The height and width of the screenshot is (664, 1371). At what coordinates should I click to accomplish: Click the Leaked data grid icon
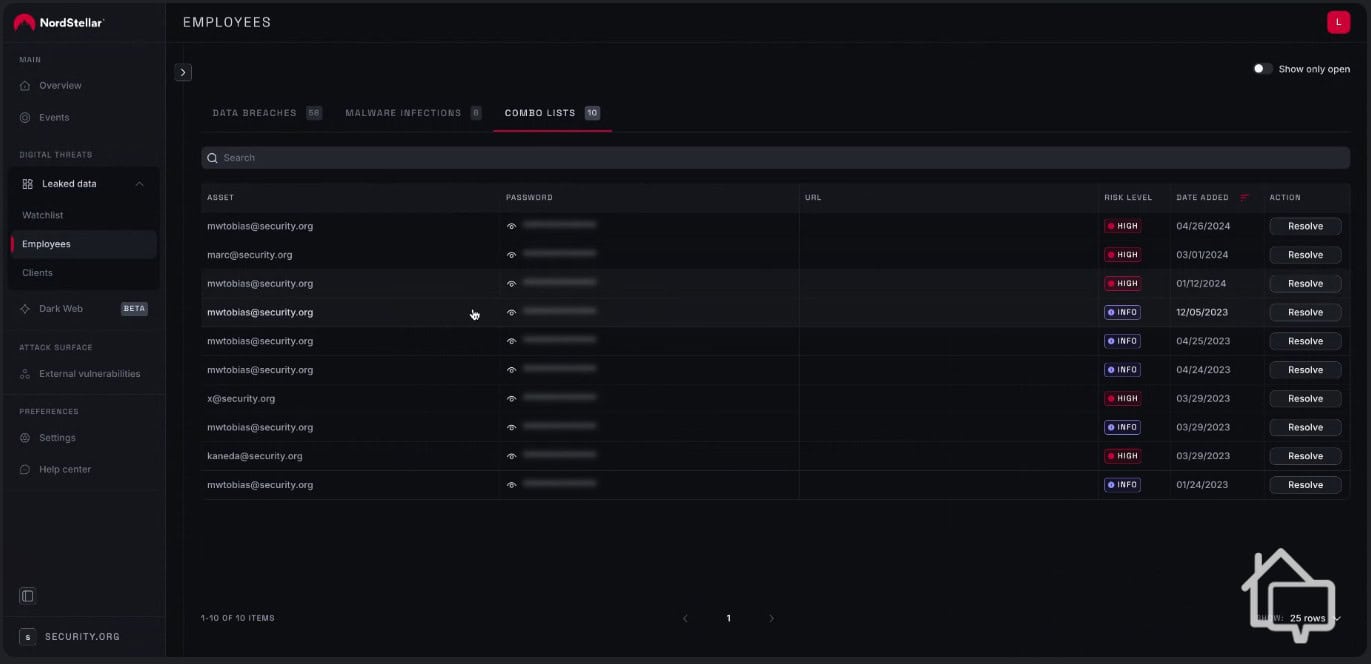28,184
